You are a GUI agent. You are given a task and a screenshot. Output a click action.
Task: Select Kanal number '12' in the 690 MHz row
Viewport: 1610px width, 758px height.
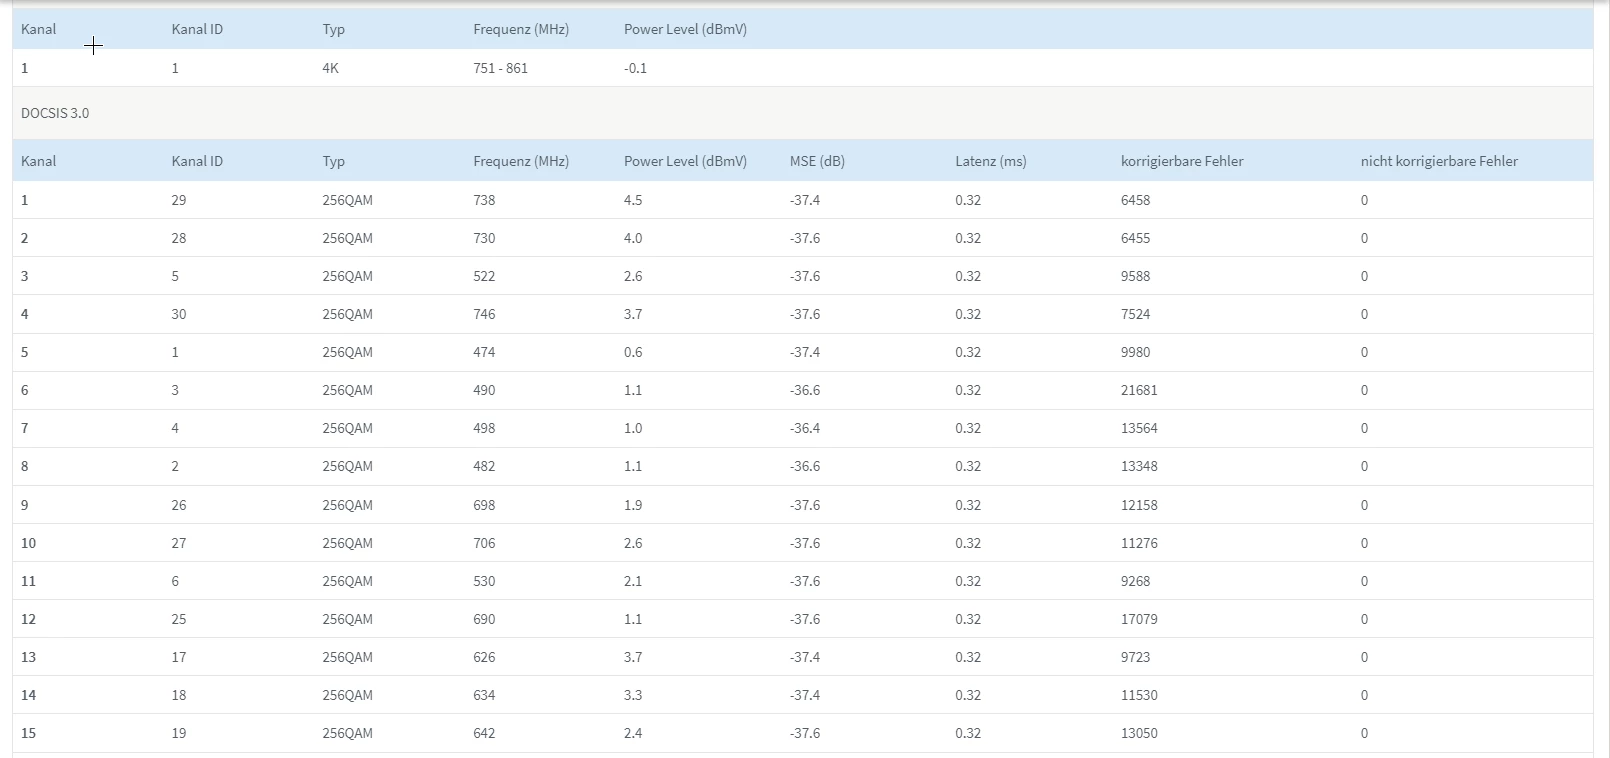[x=28, y=619]
